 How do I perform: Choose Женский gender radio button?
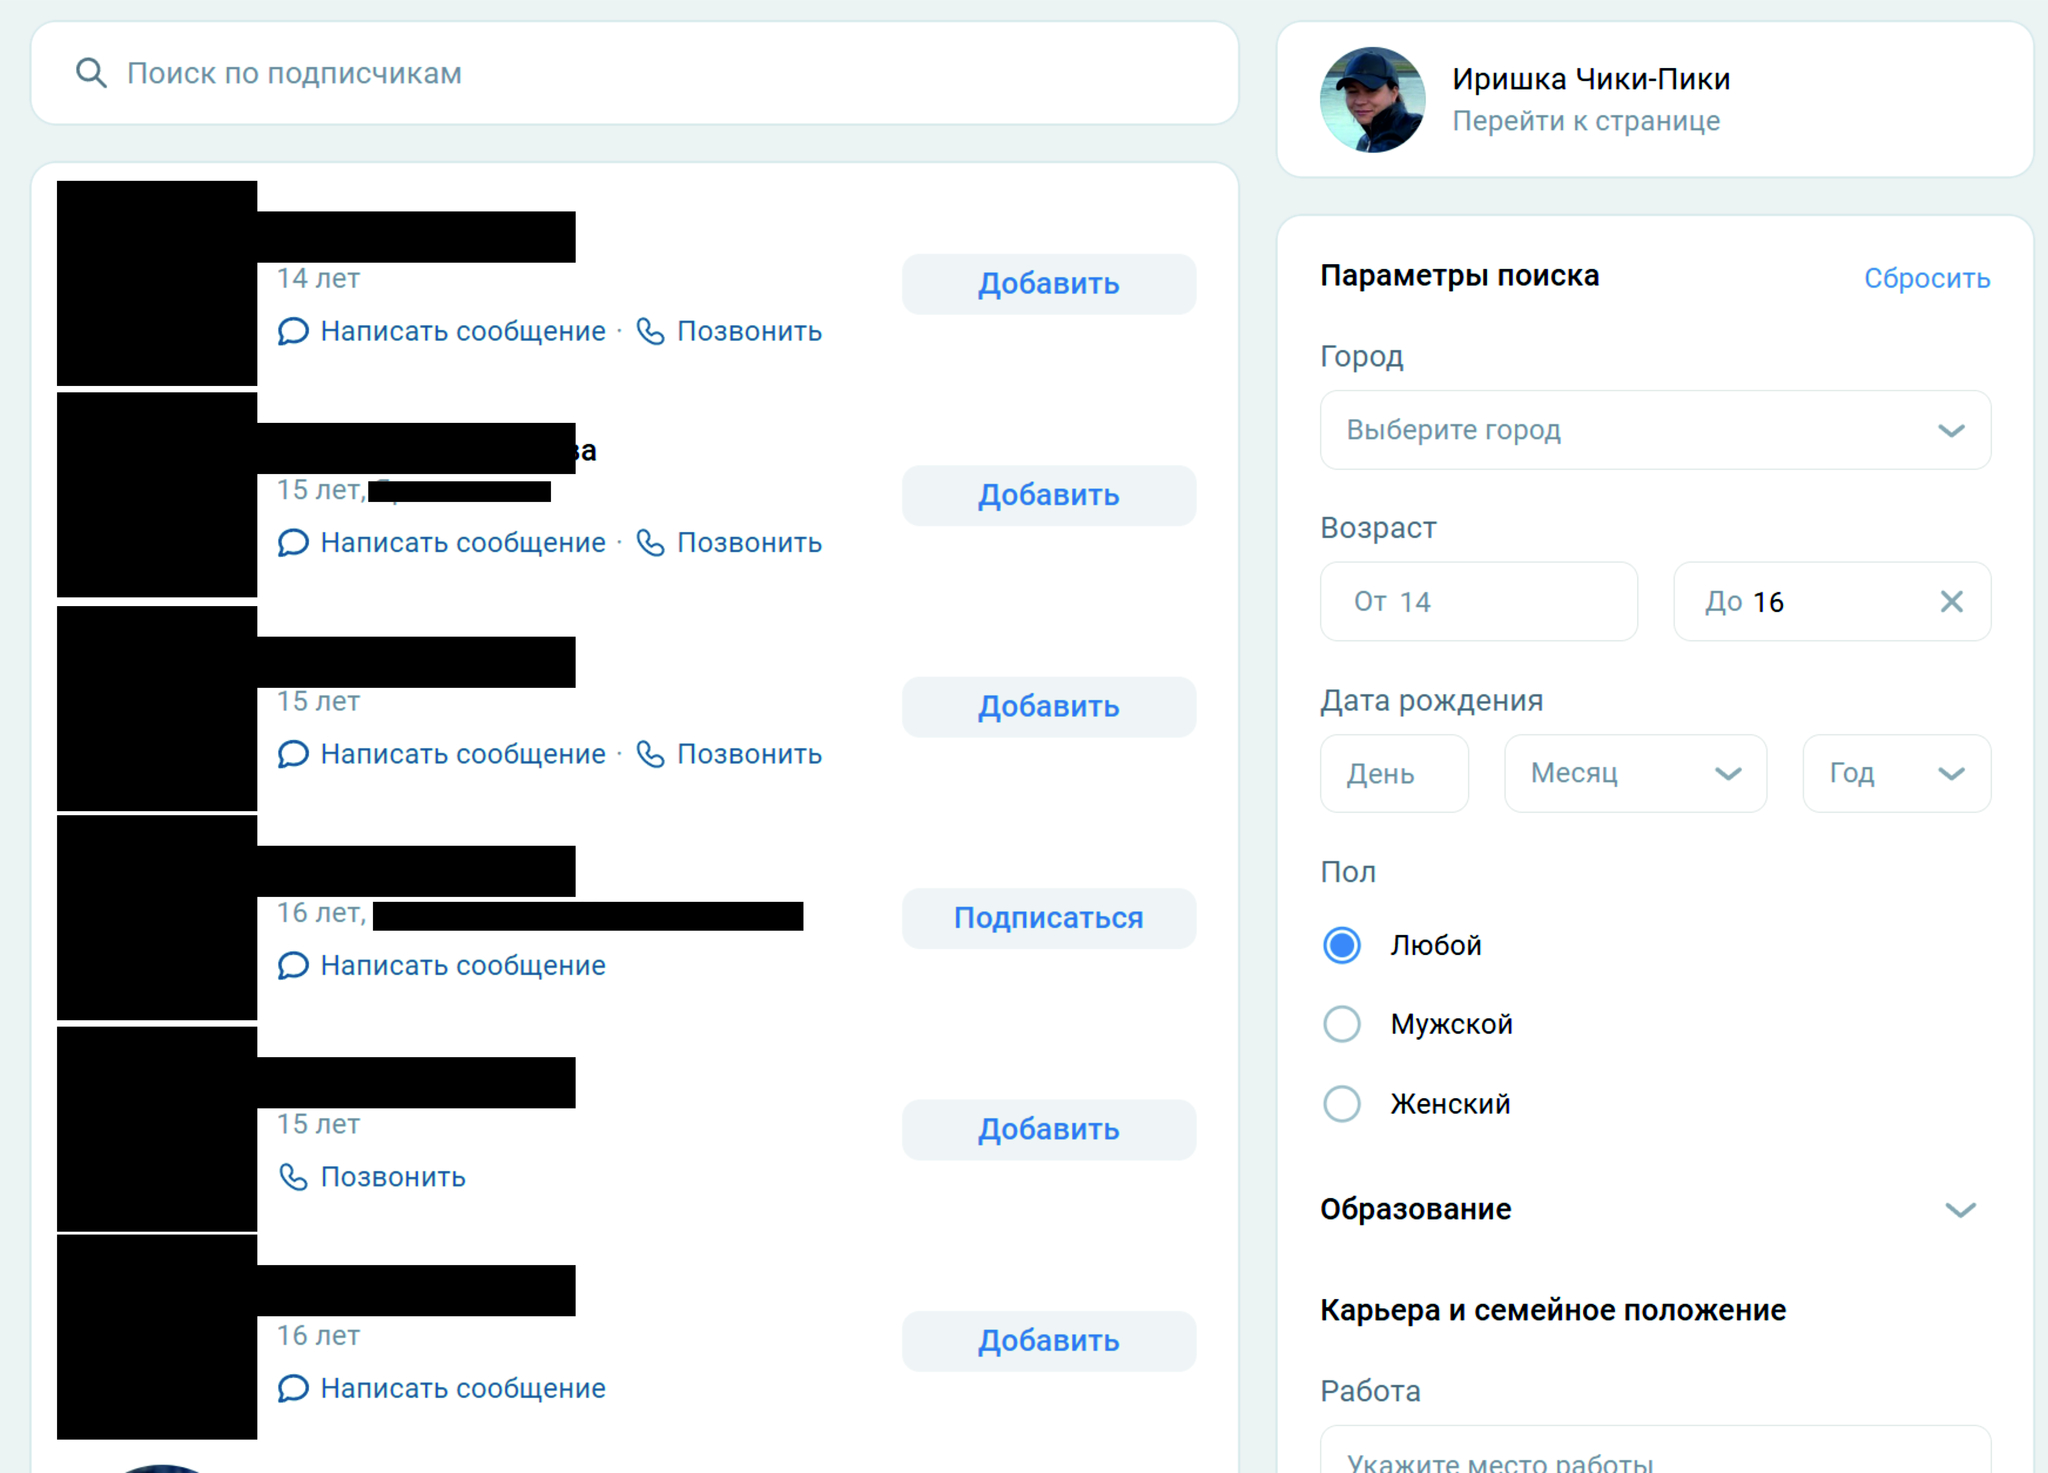[x=1342, y=1104]
